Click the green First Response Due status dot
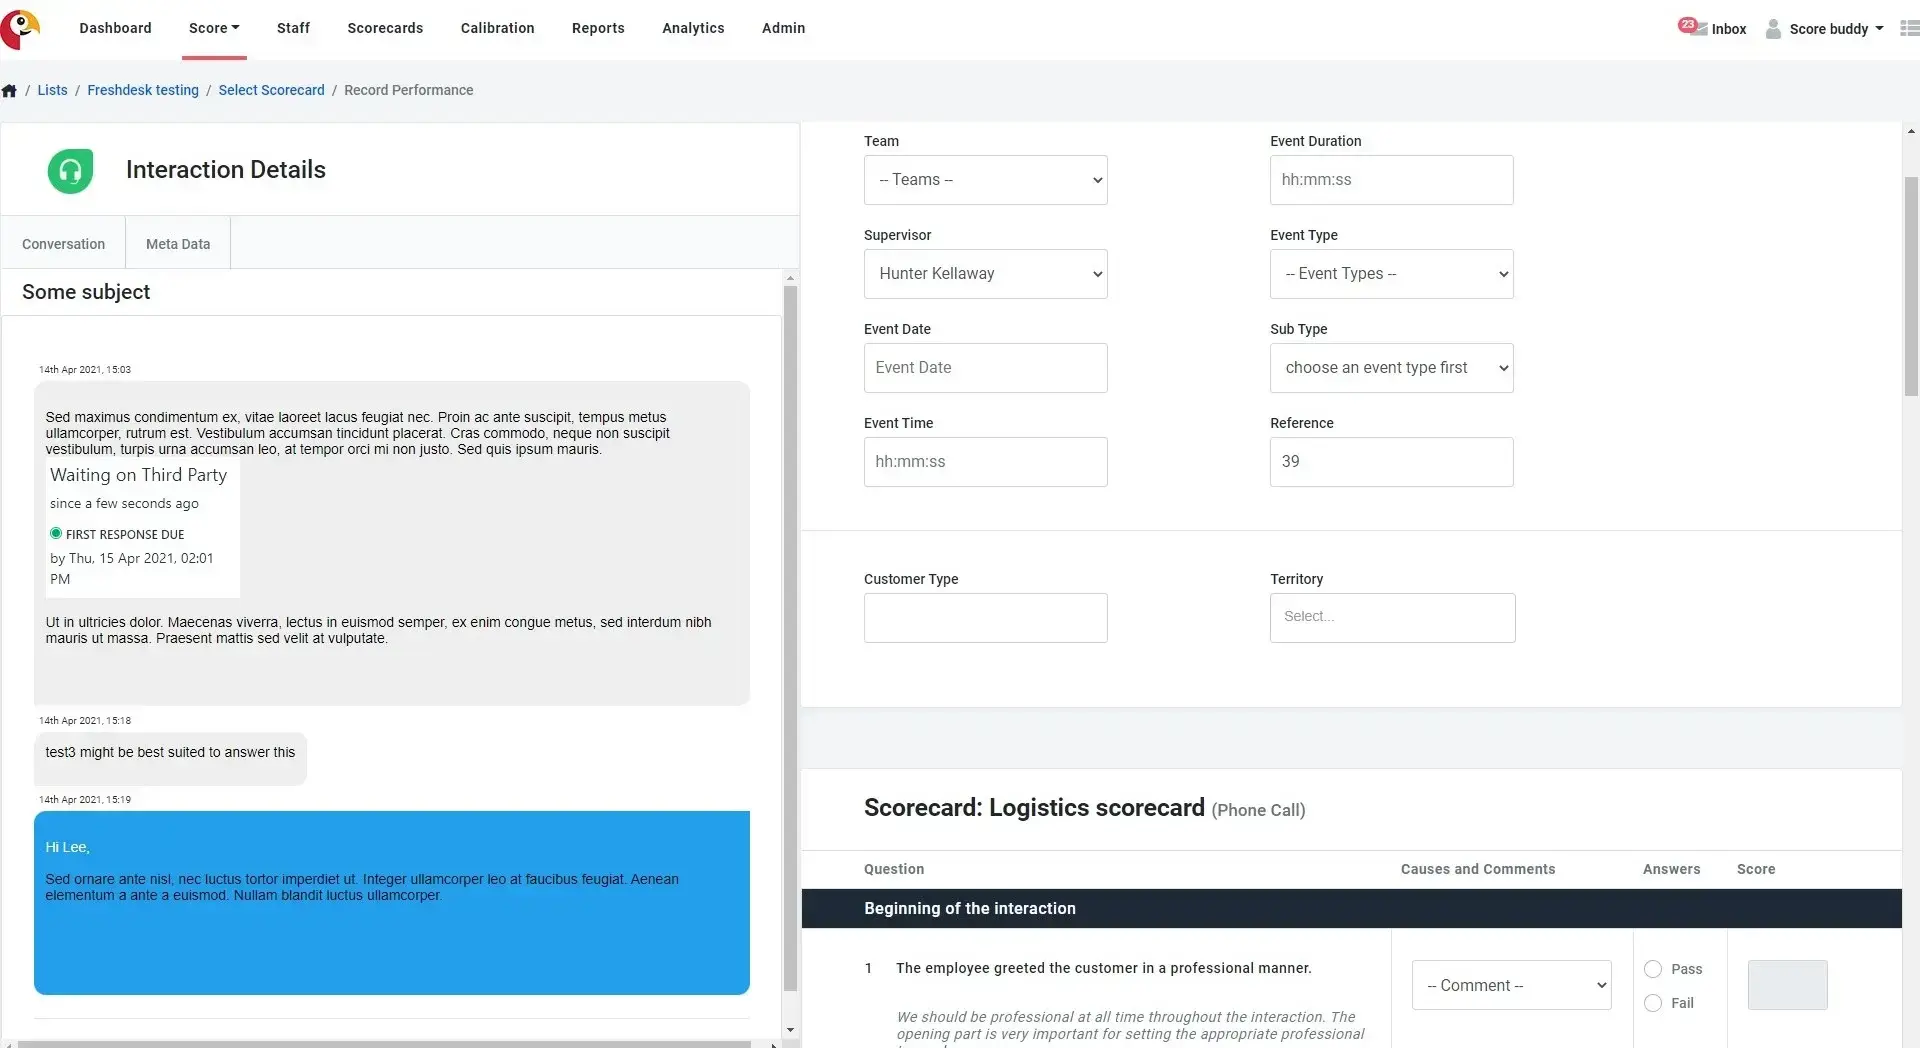Screen dimensions: 1920x1048 (x=56, y=533)
